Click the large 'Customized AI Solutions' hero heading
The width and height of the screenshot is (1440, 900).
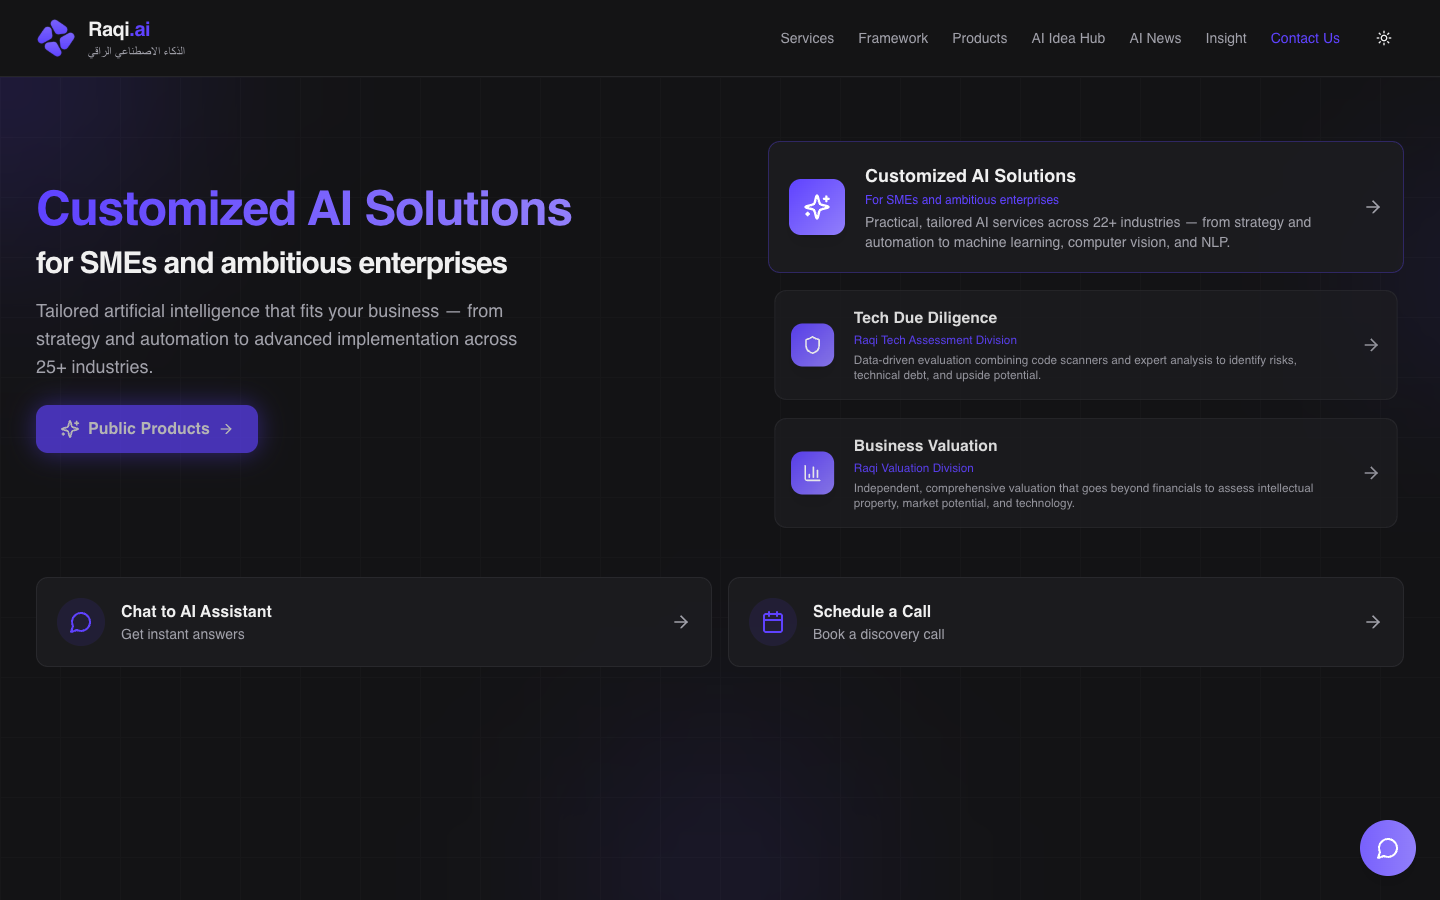point(304,209)
